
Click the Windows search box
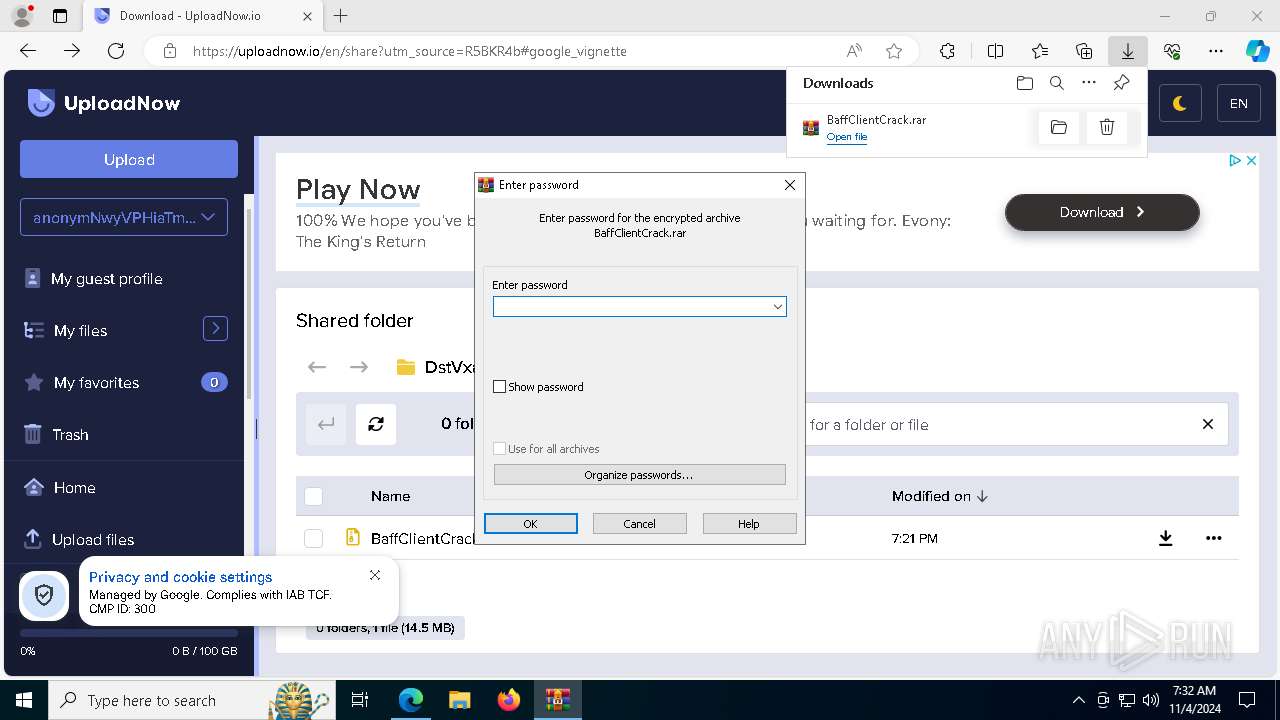tap(190, 700)
